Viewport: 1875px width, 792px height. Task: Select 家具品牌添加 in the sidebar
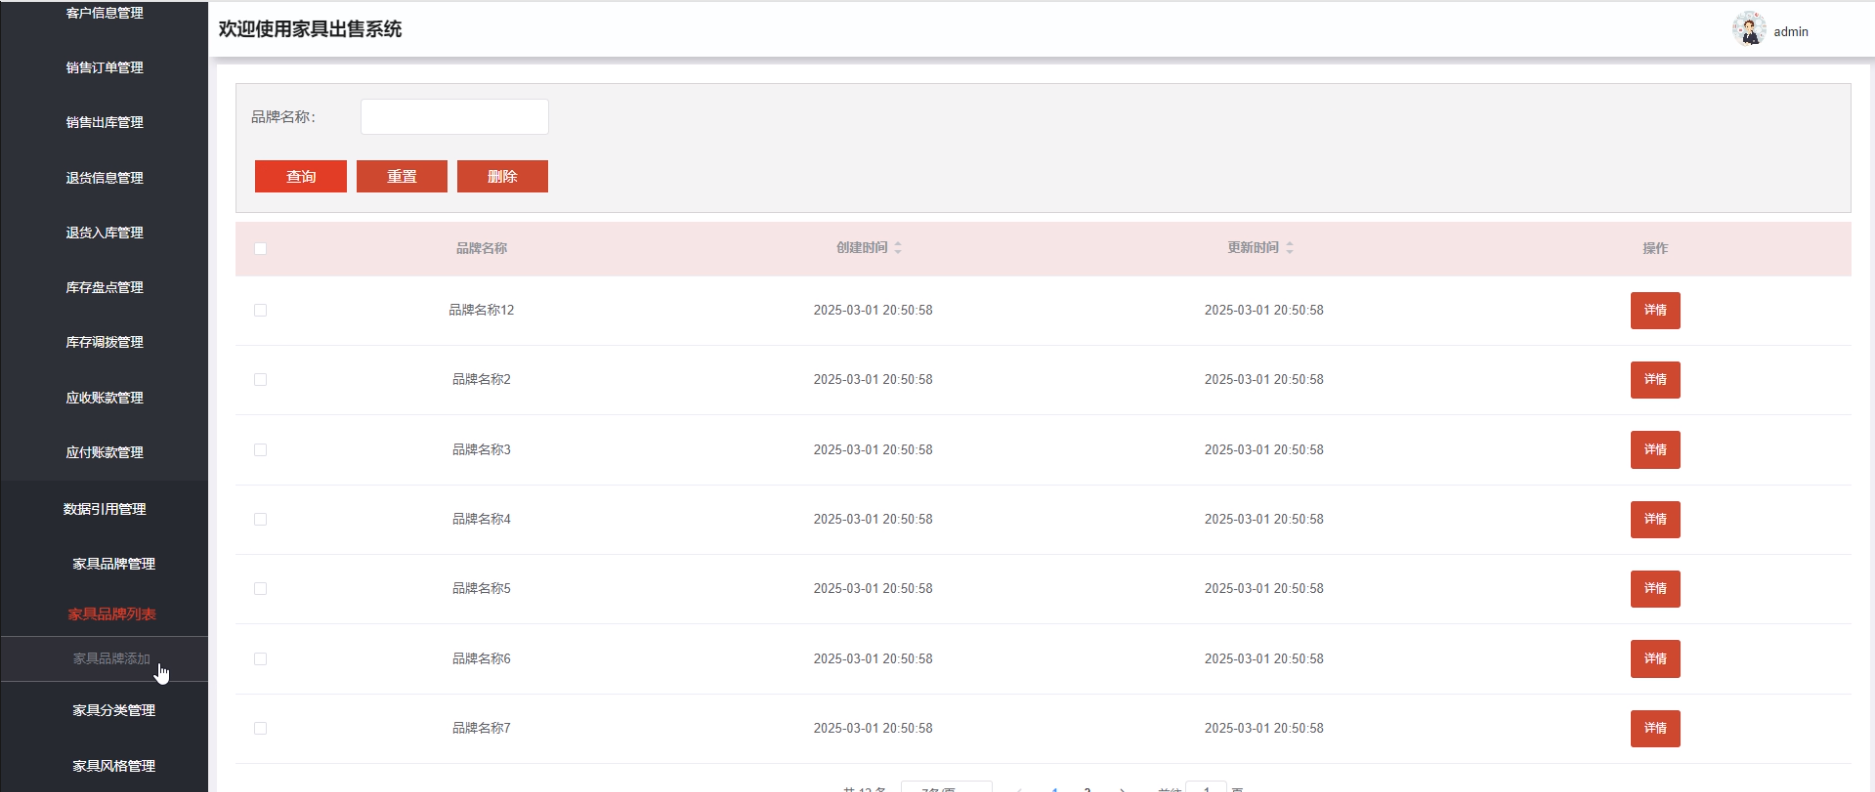pyautogui.click(x=111, y=659)
